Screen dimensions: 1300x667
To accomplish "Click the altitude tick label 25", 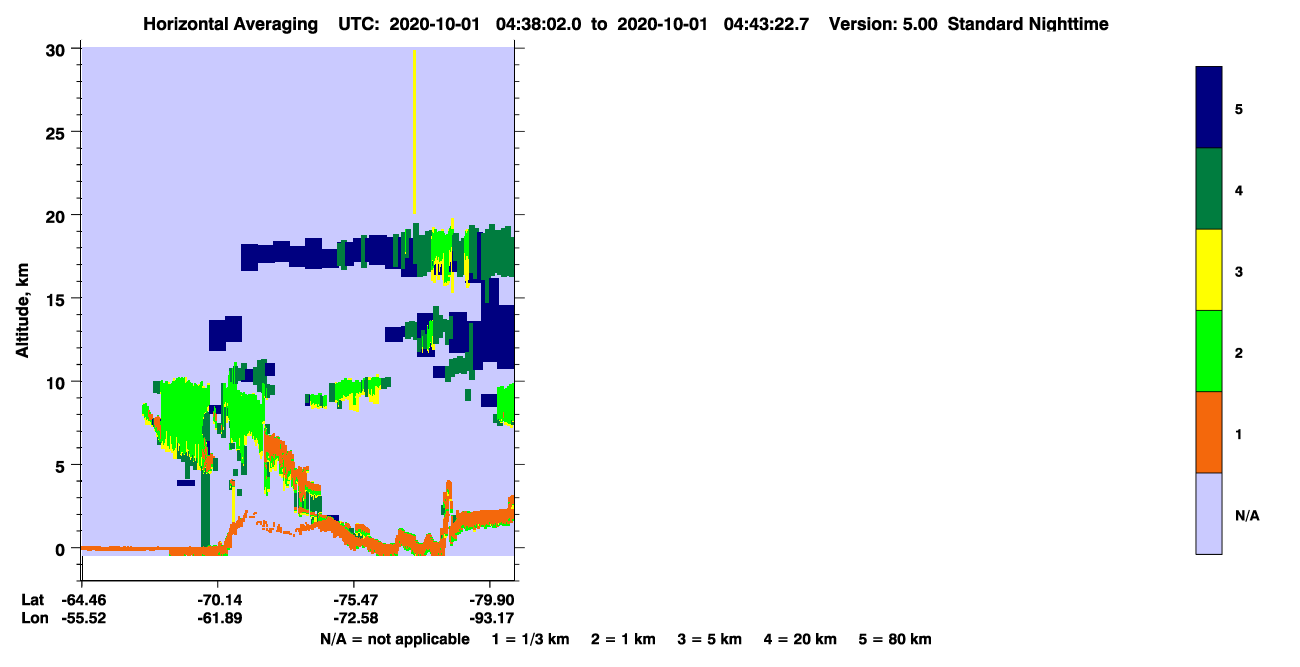I will 58,132.
